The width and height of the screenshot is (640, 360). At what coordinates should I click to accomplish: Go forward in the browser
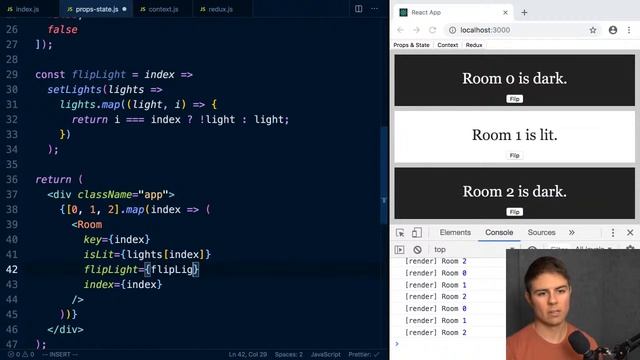(x=416, y=30)
